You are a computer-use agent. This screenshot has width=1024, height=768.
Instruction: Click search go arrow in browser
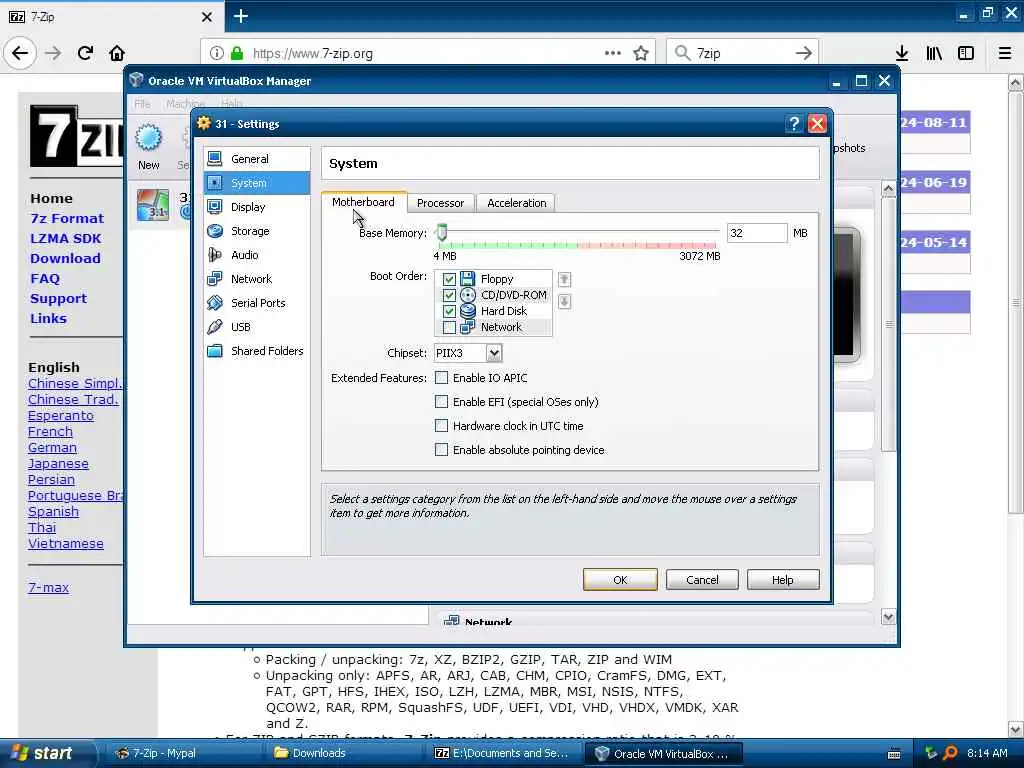click(804, 53)
